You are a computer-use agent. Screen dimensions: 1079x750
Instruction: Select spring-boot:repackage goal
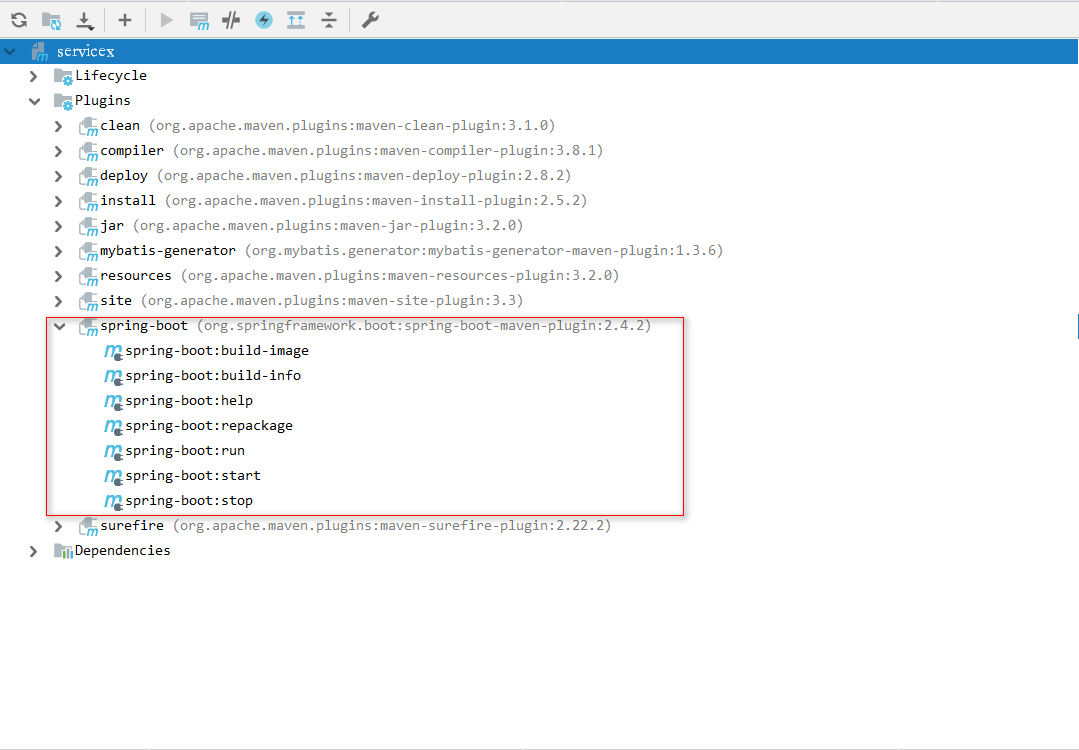209,426
